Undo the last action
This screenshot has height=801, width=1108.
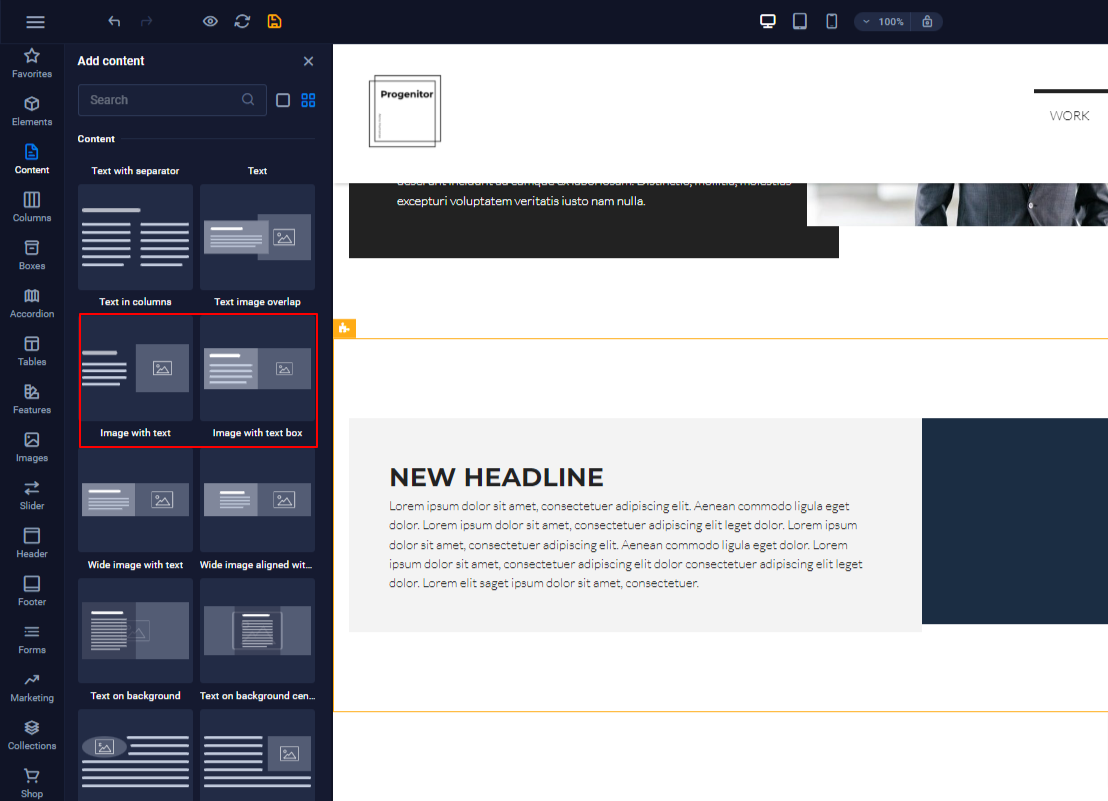coord(114,21)
